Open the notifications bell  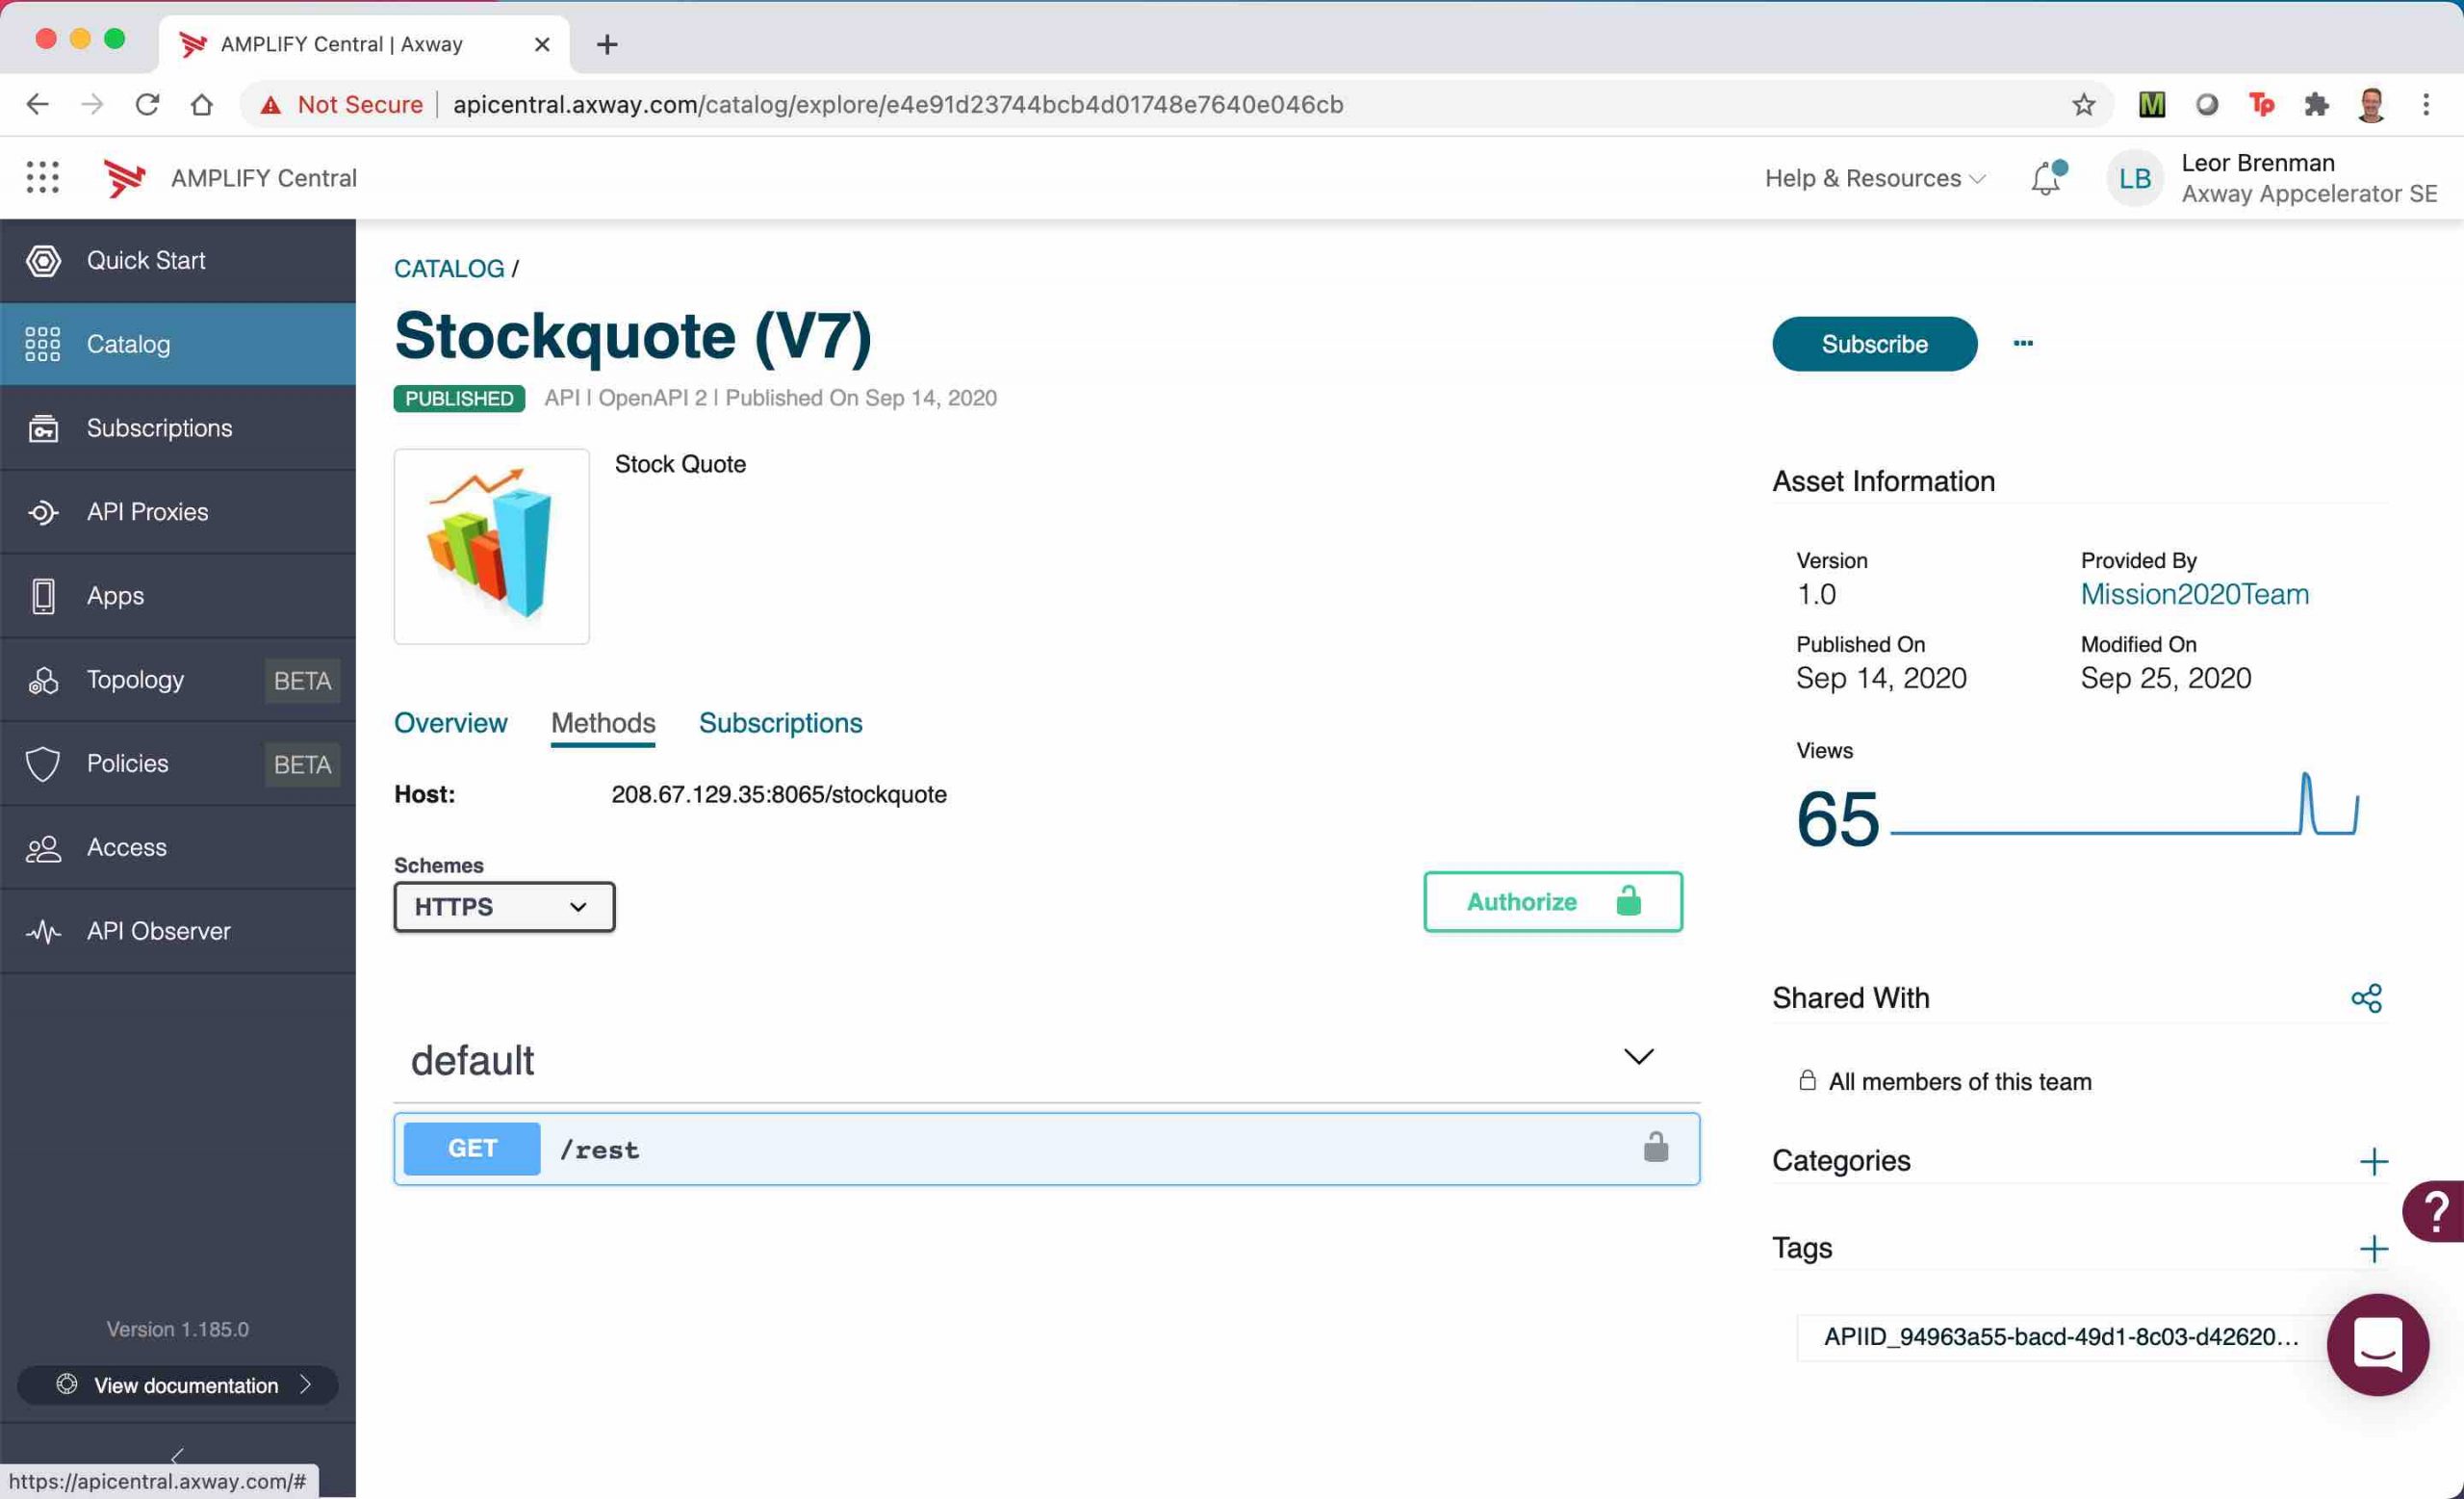2047,178
